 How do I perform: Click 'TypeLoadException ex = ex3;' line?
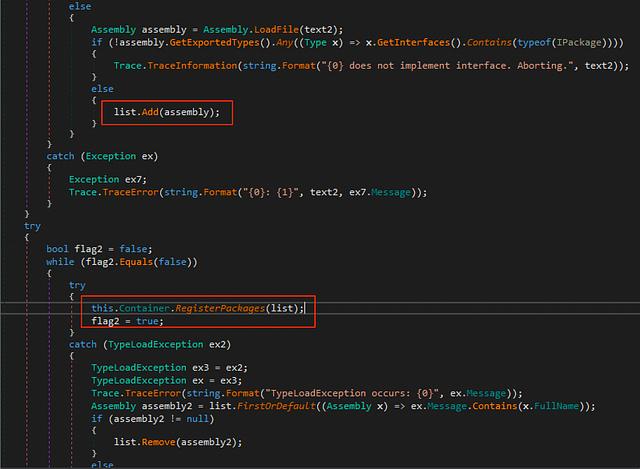tap(167, 380)
